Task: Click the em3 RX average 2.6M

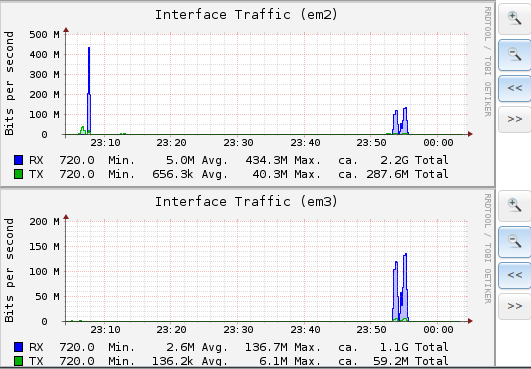Action: pos(180,347)
